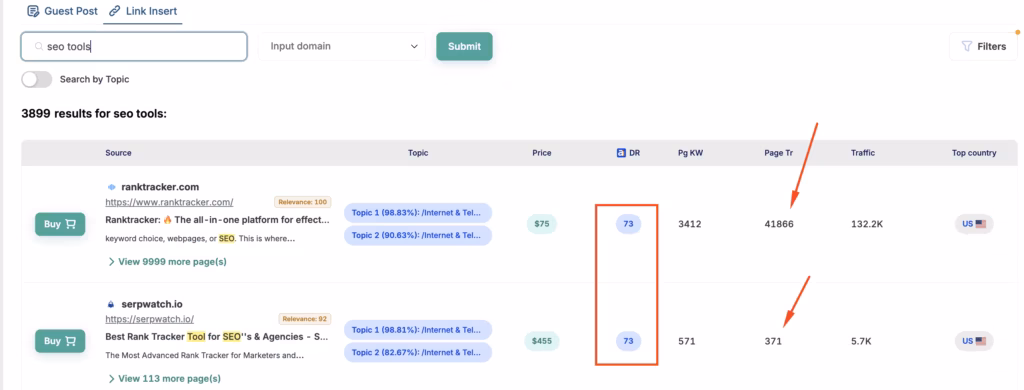Open the Filters panel

point(983,46)
